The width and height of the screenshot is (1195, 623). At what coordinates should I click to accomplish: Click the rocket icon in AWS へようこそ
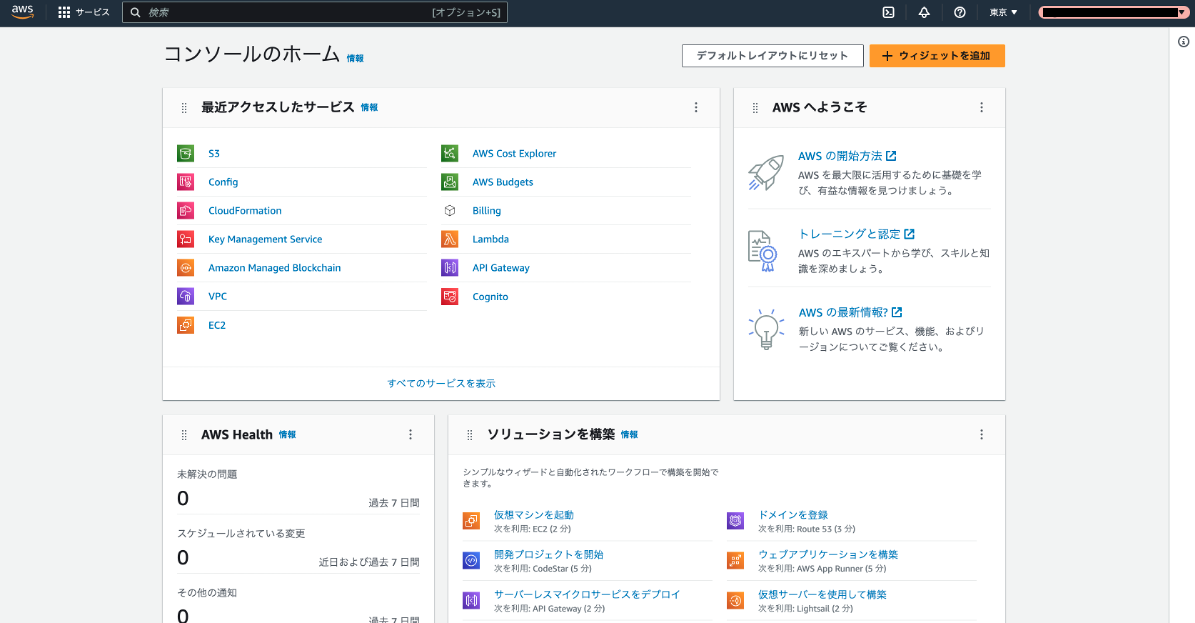coord(765,173)
